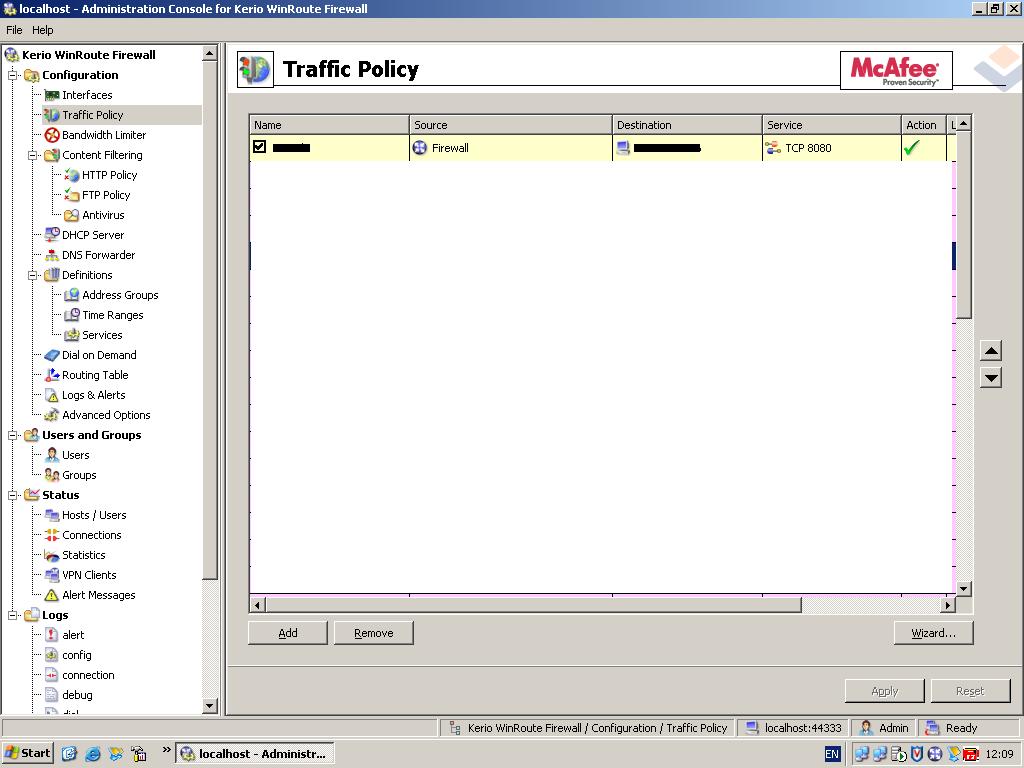
Task: Click the navigation tree scroll-down arrow
Action: (210, 705)
